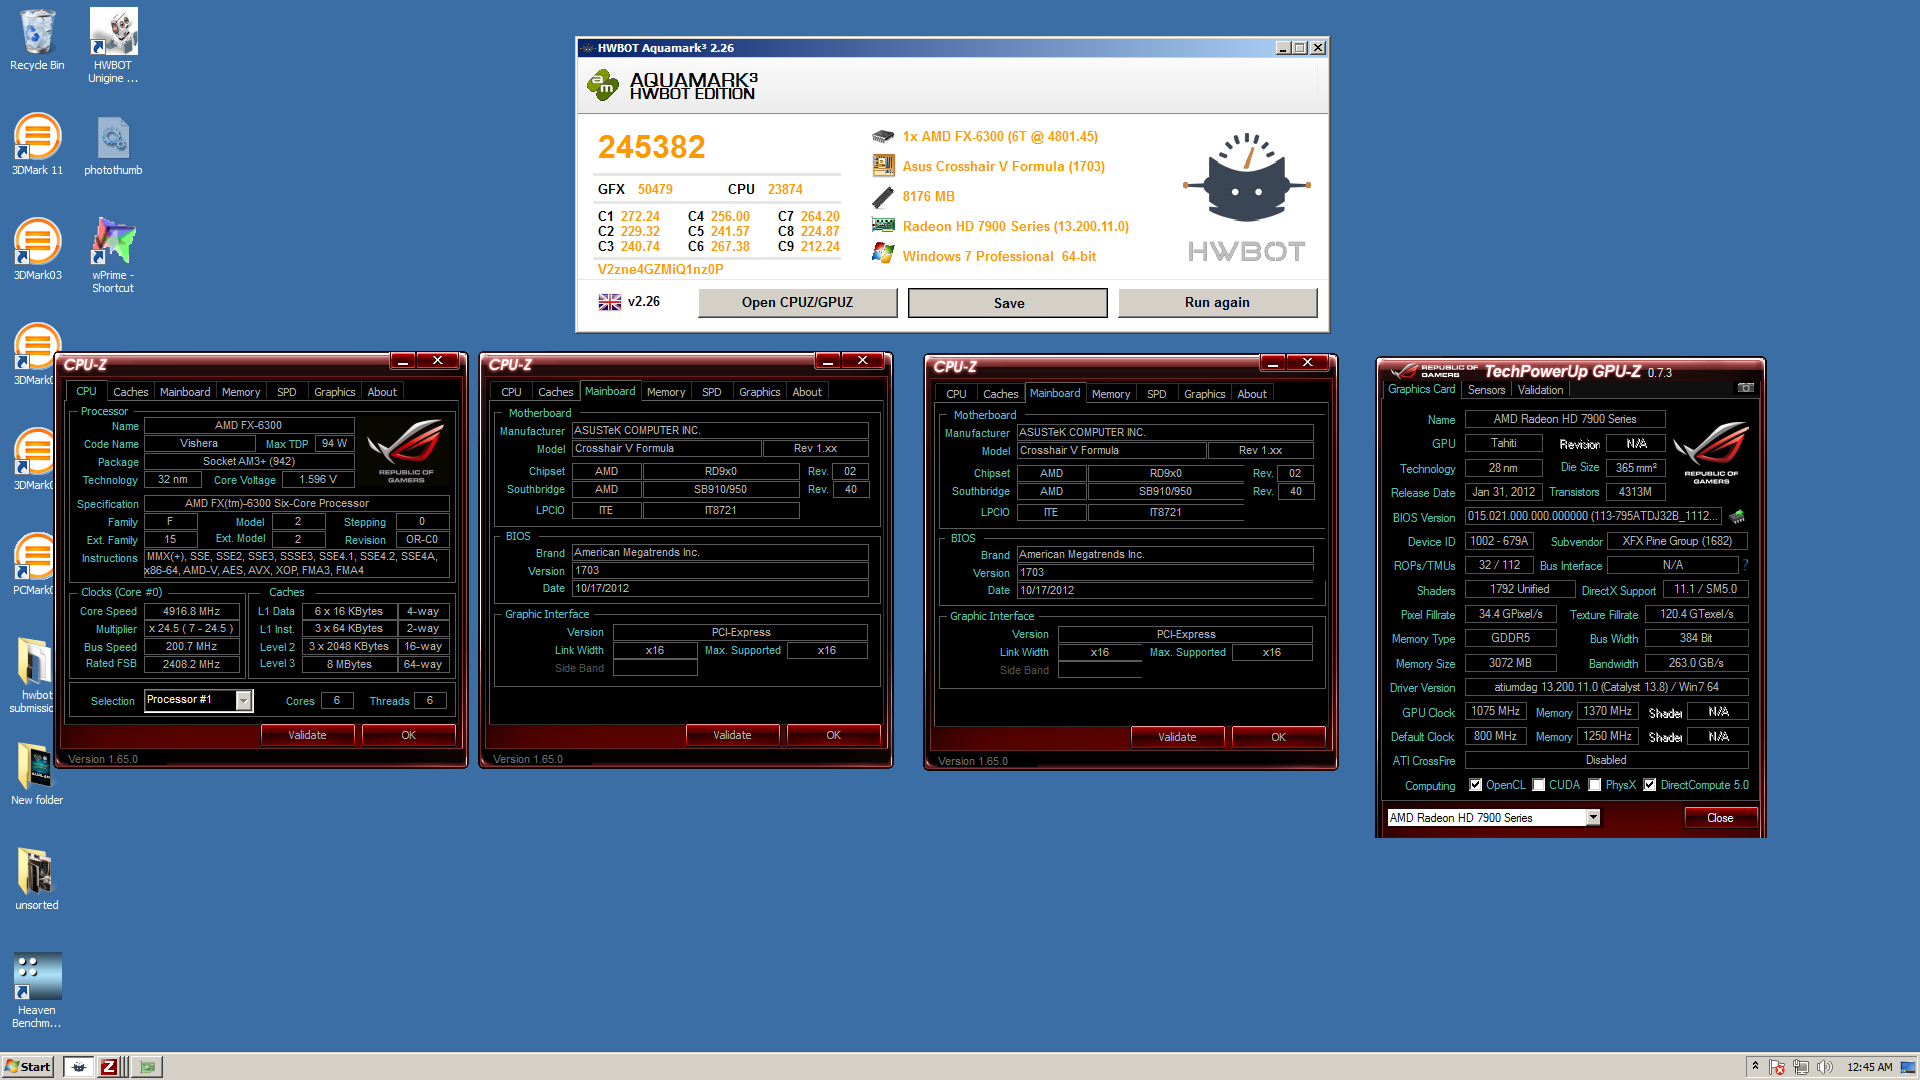Click Open CPUZ/GPUZ button in Aquamark
Viewport: 1920px width, 1080px height.
(797, 302)
